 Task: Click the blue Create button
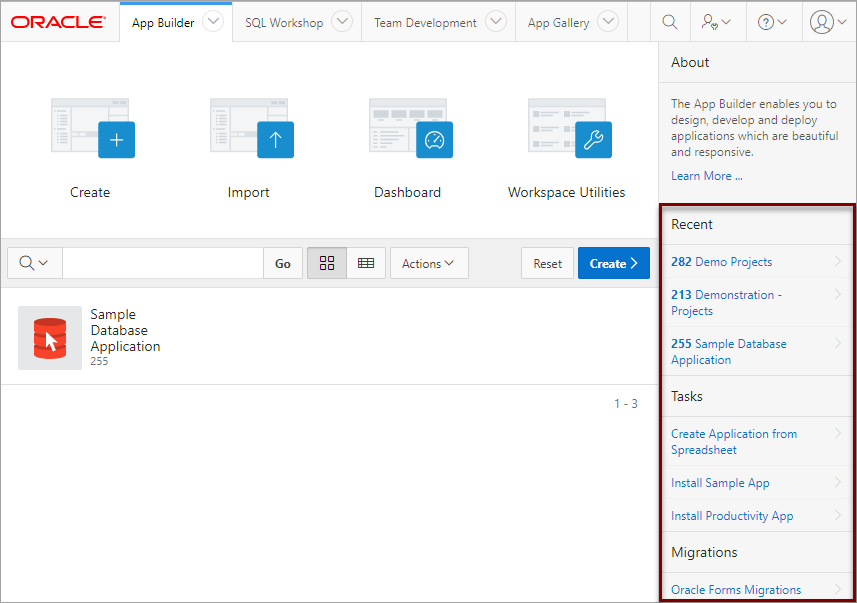(x=614, y=263)
